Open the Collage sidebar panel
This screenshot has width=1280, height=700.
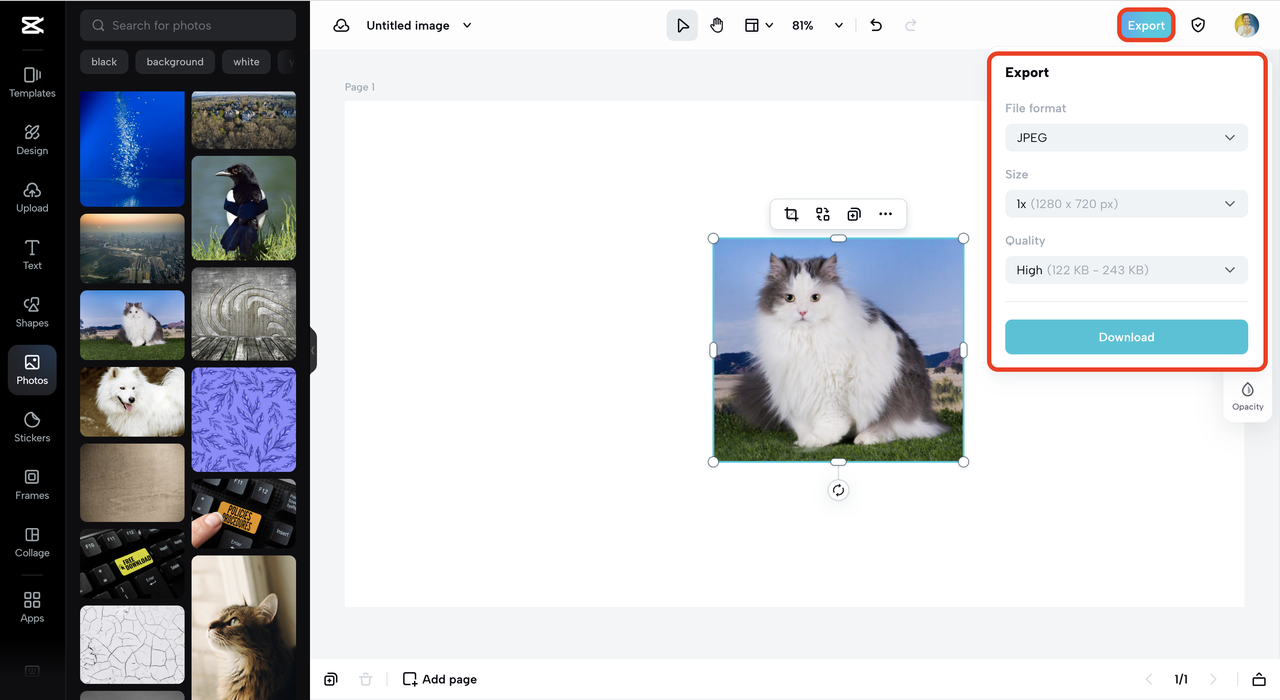point(32,541)
